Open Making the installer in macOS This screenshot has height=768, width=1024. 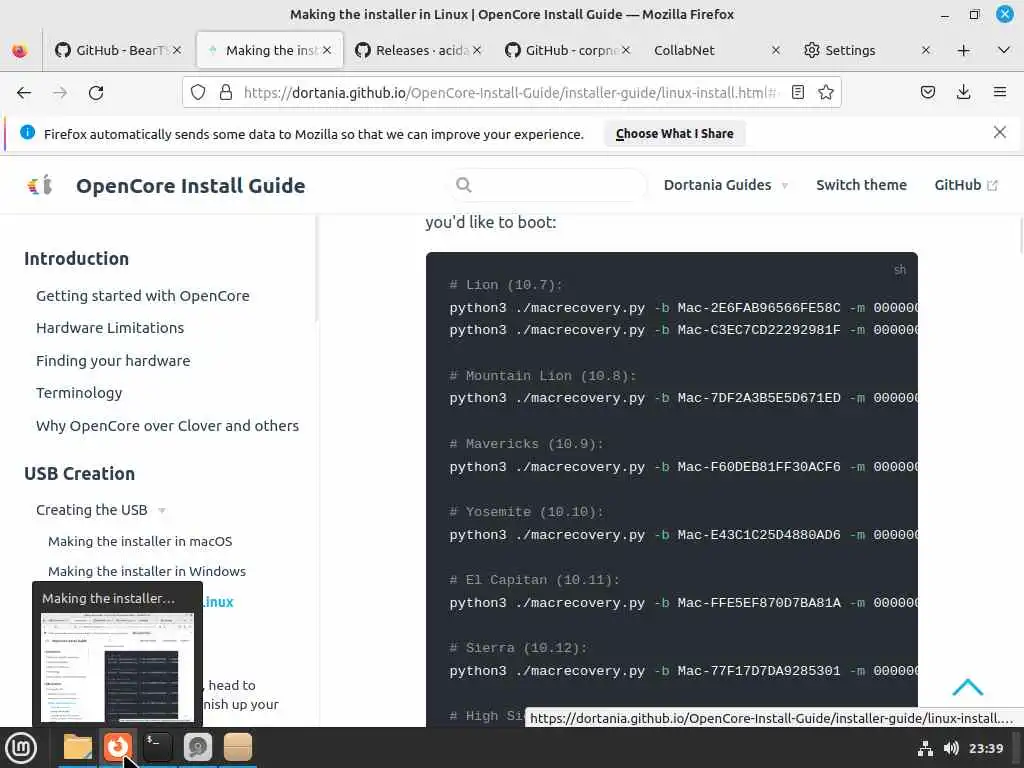(140, 541)
